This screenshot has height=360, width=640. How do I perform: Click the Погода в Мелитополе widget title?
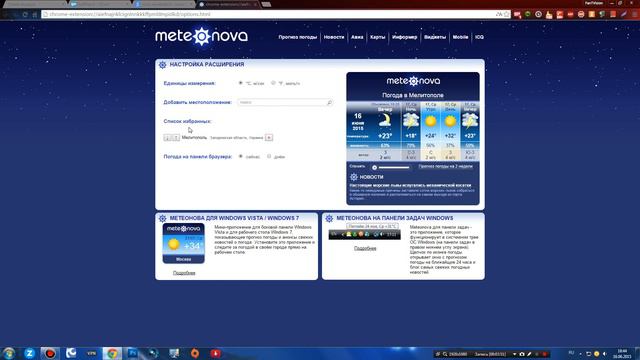413,95
